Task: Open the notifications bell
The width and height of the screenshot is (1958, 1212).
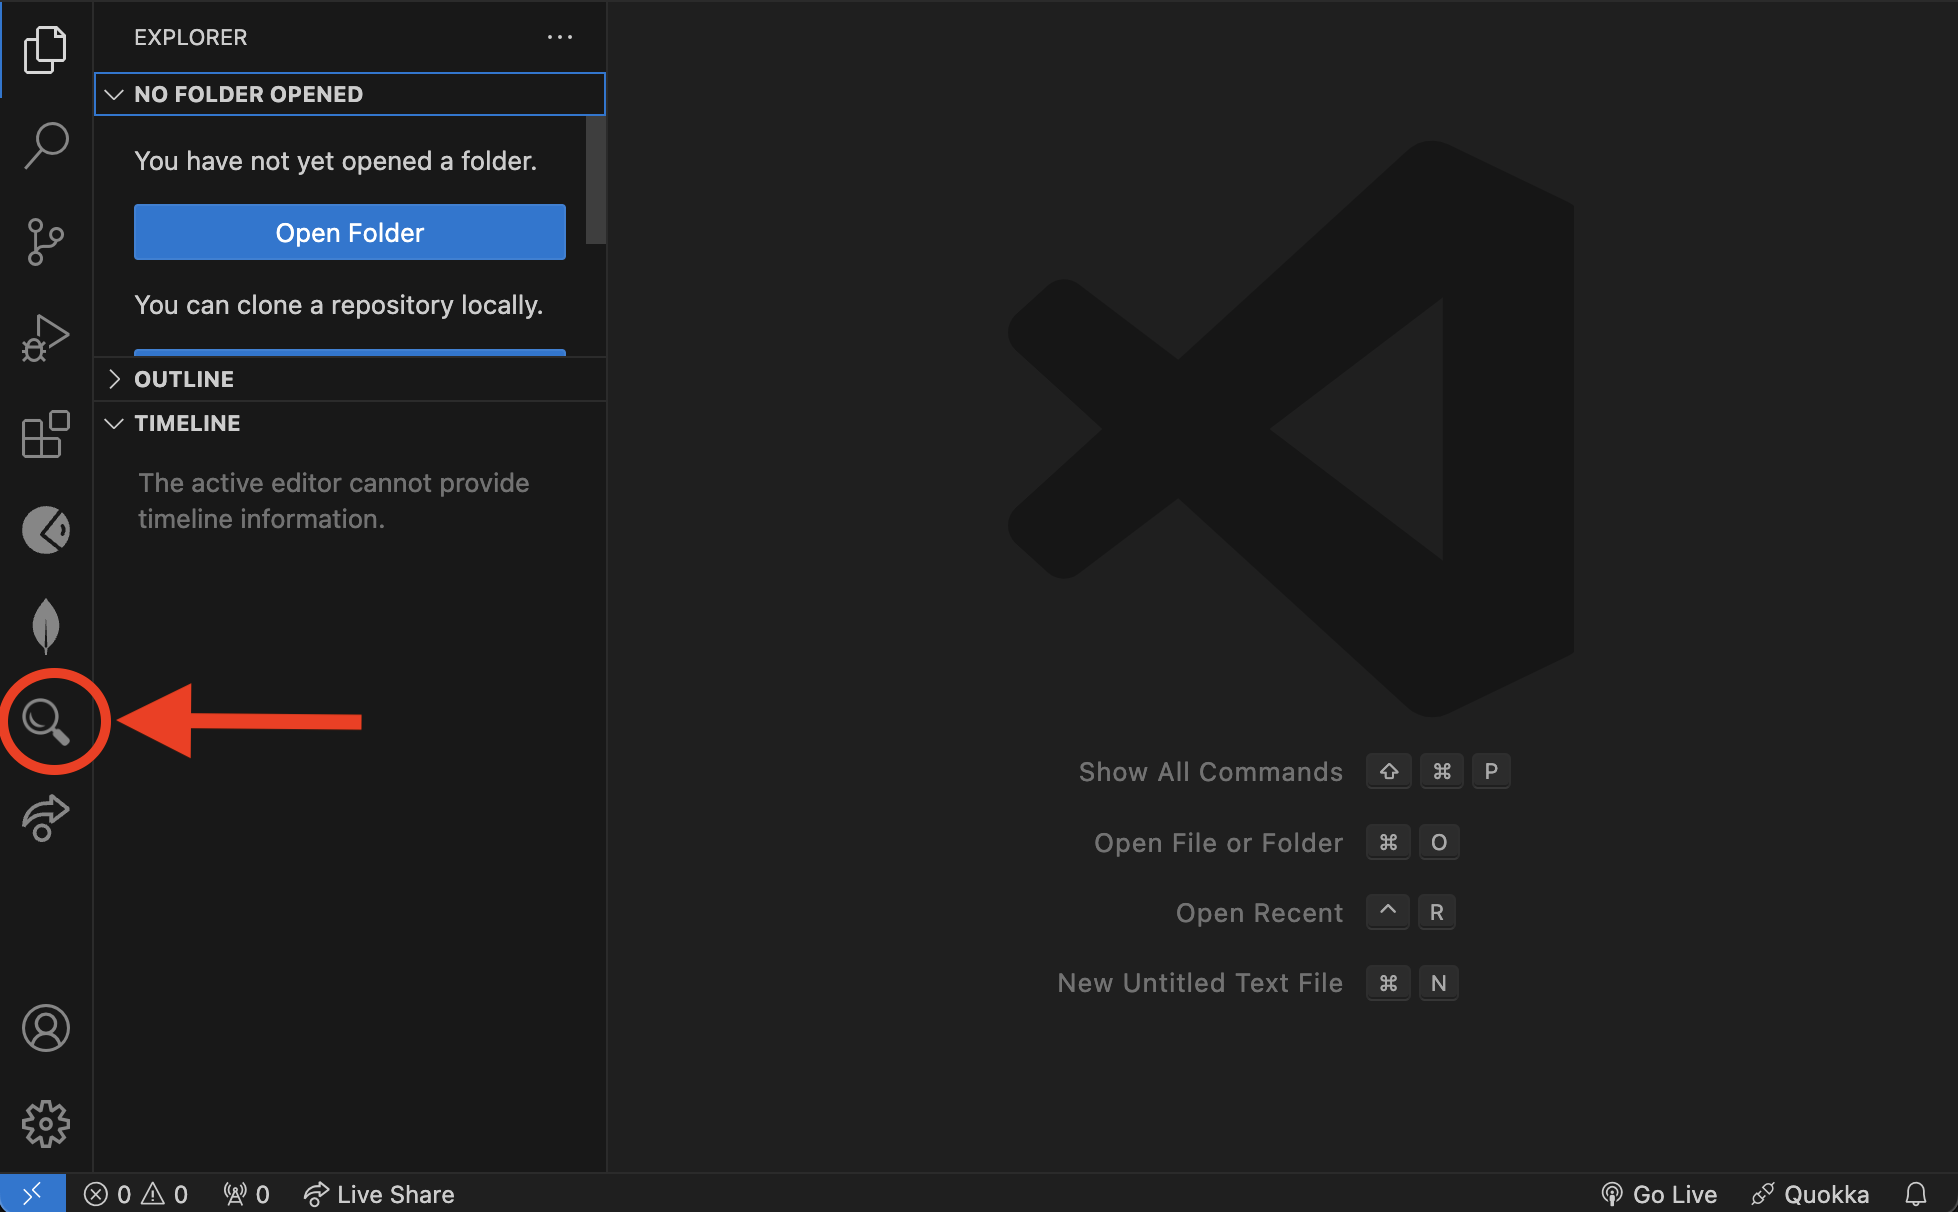Action: click(1915, 1194)
